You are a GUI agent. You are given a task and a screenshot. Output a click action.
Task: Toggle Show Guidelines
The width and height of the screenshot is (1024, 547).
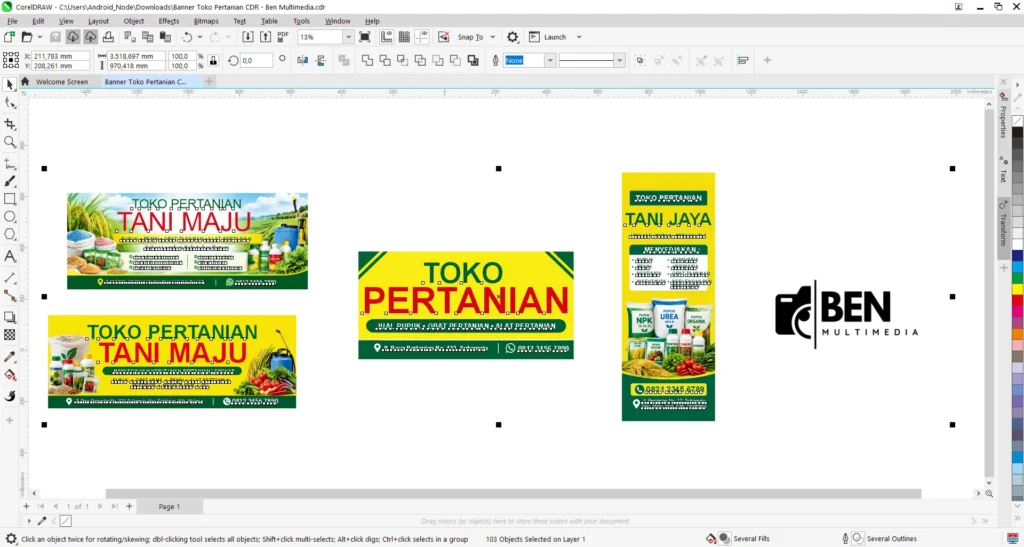(423, 37)
